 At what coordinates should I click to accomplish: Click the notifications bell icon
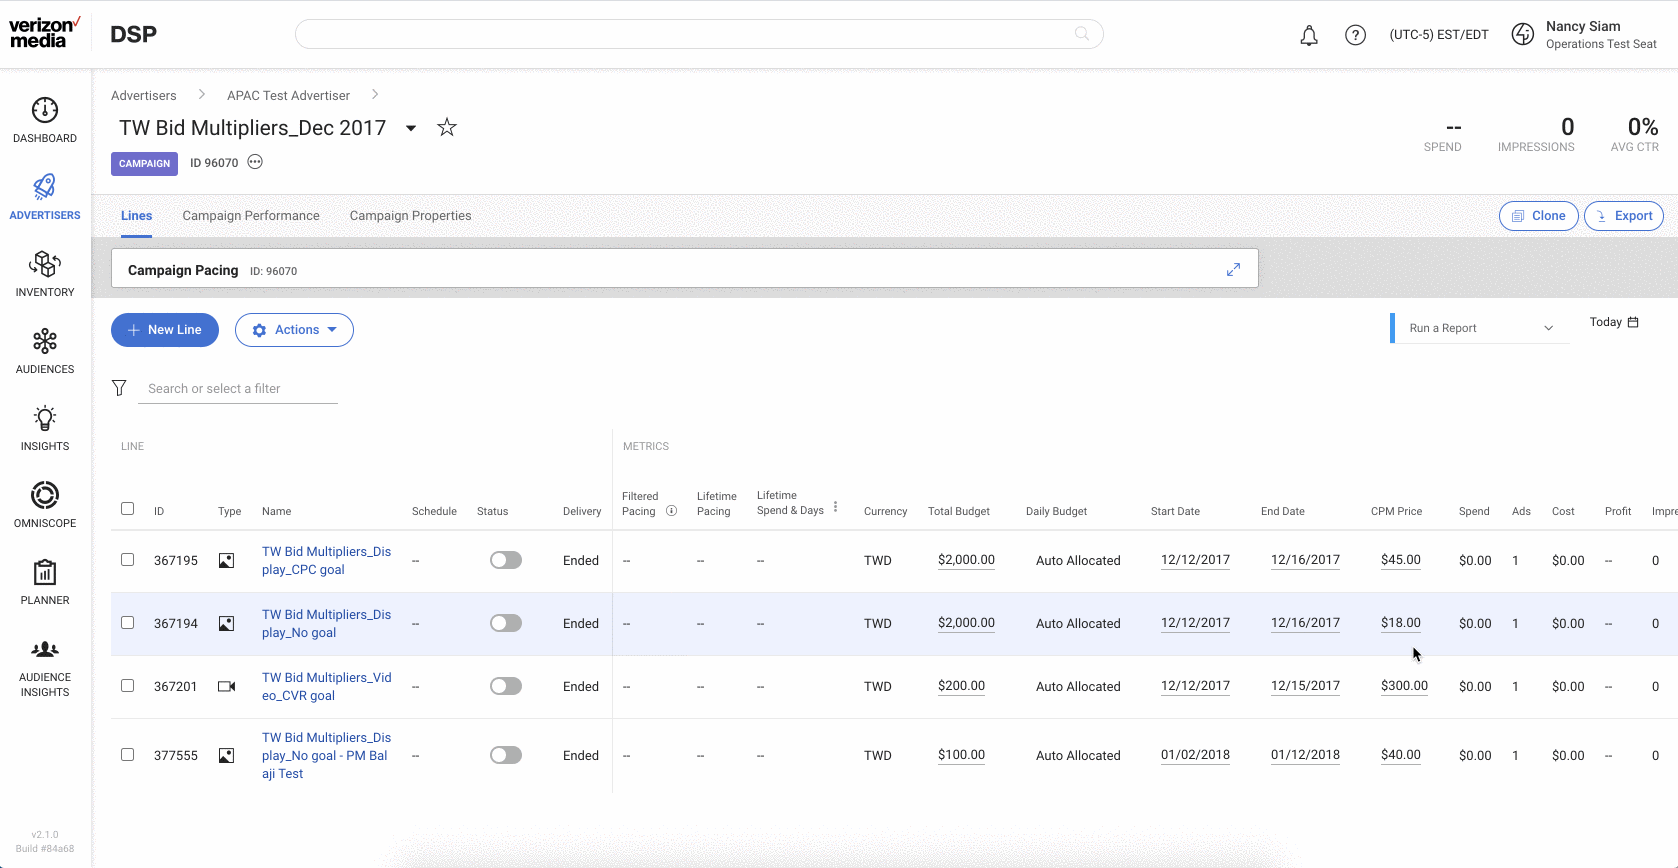pos(1309,35)
